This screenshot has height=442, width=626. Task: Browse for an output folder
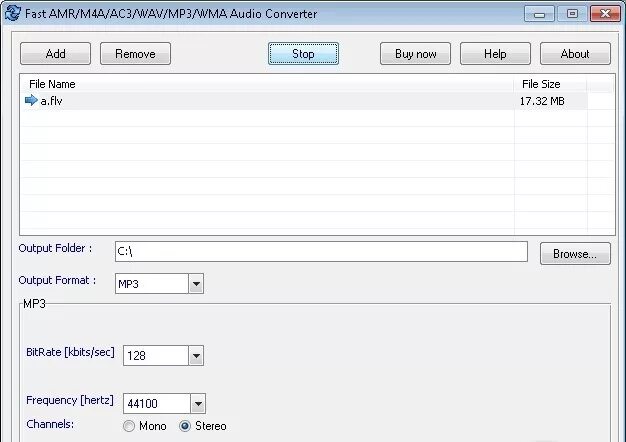(x=575, y=254)
